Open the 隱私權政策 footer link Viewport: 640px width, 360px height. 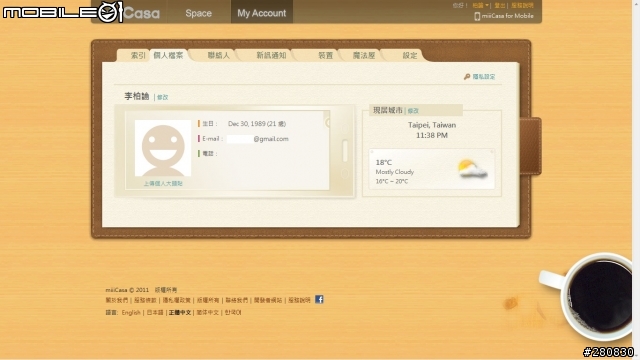[x=177, y=300]
